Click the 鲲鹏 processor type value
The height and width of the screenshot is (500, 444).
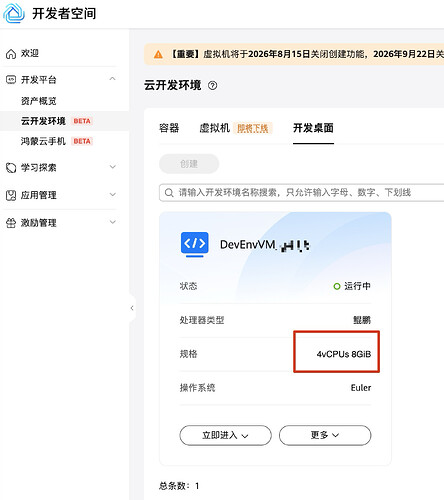click(x=362, y=320)
